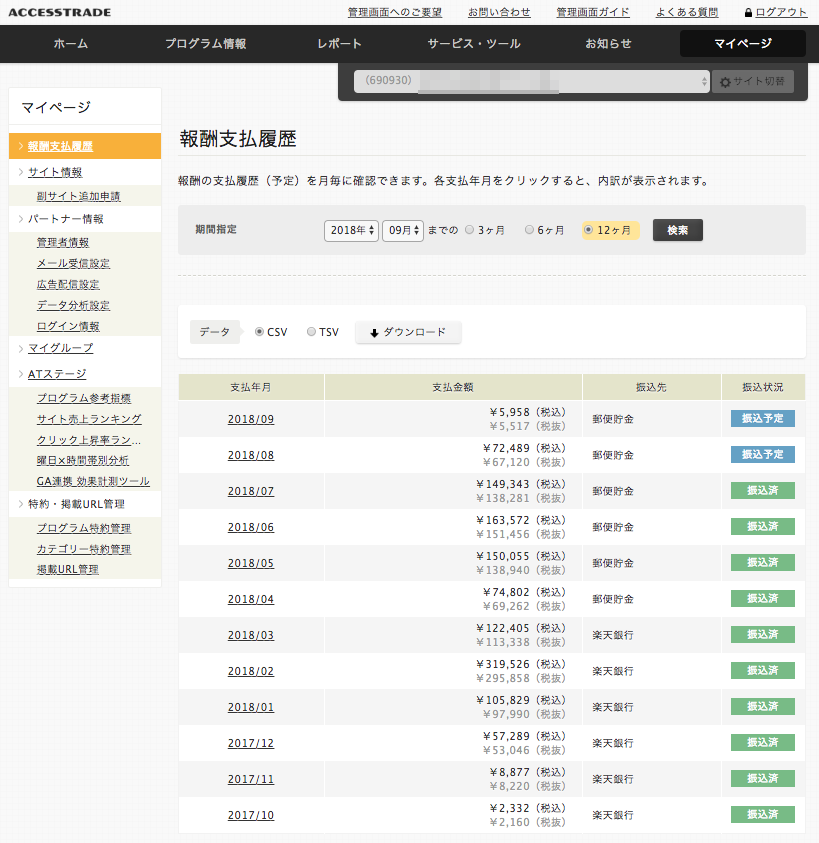Choose CSV data format
Viewport: 819px width, 843px height.
(259, 332)
